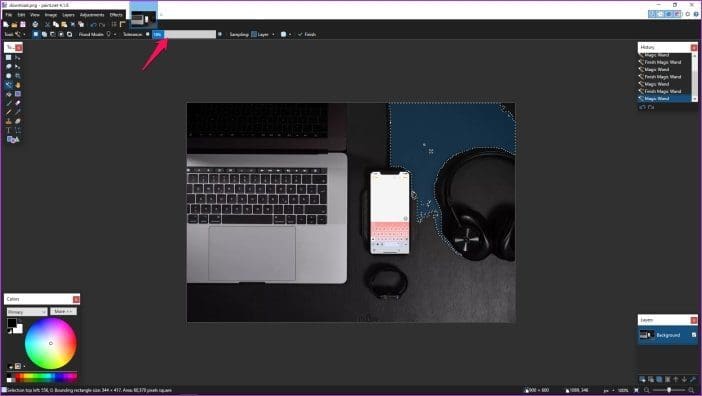The height and width of the screenshot is (396, 702).
Task: Select the Lasso Select tool
Action: coord(9,66)
